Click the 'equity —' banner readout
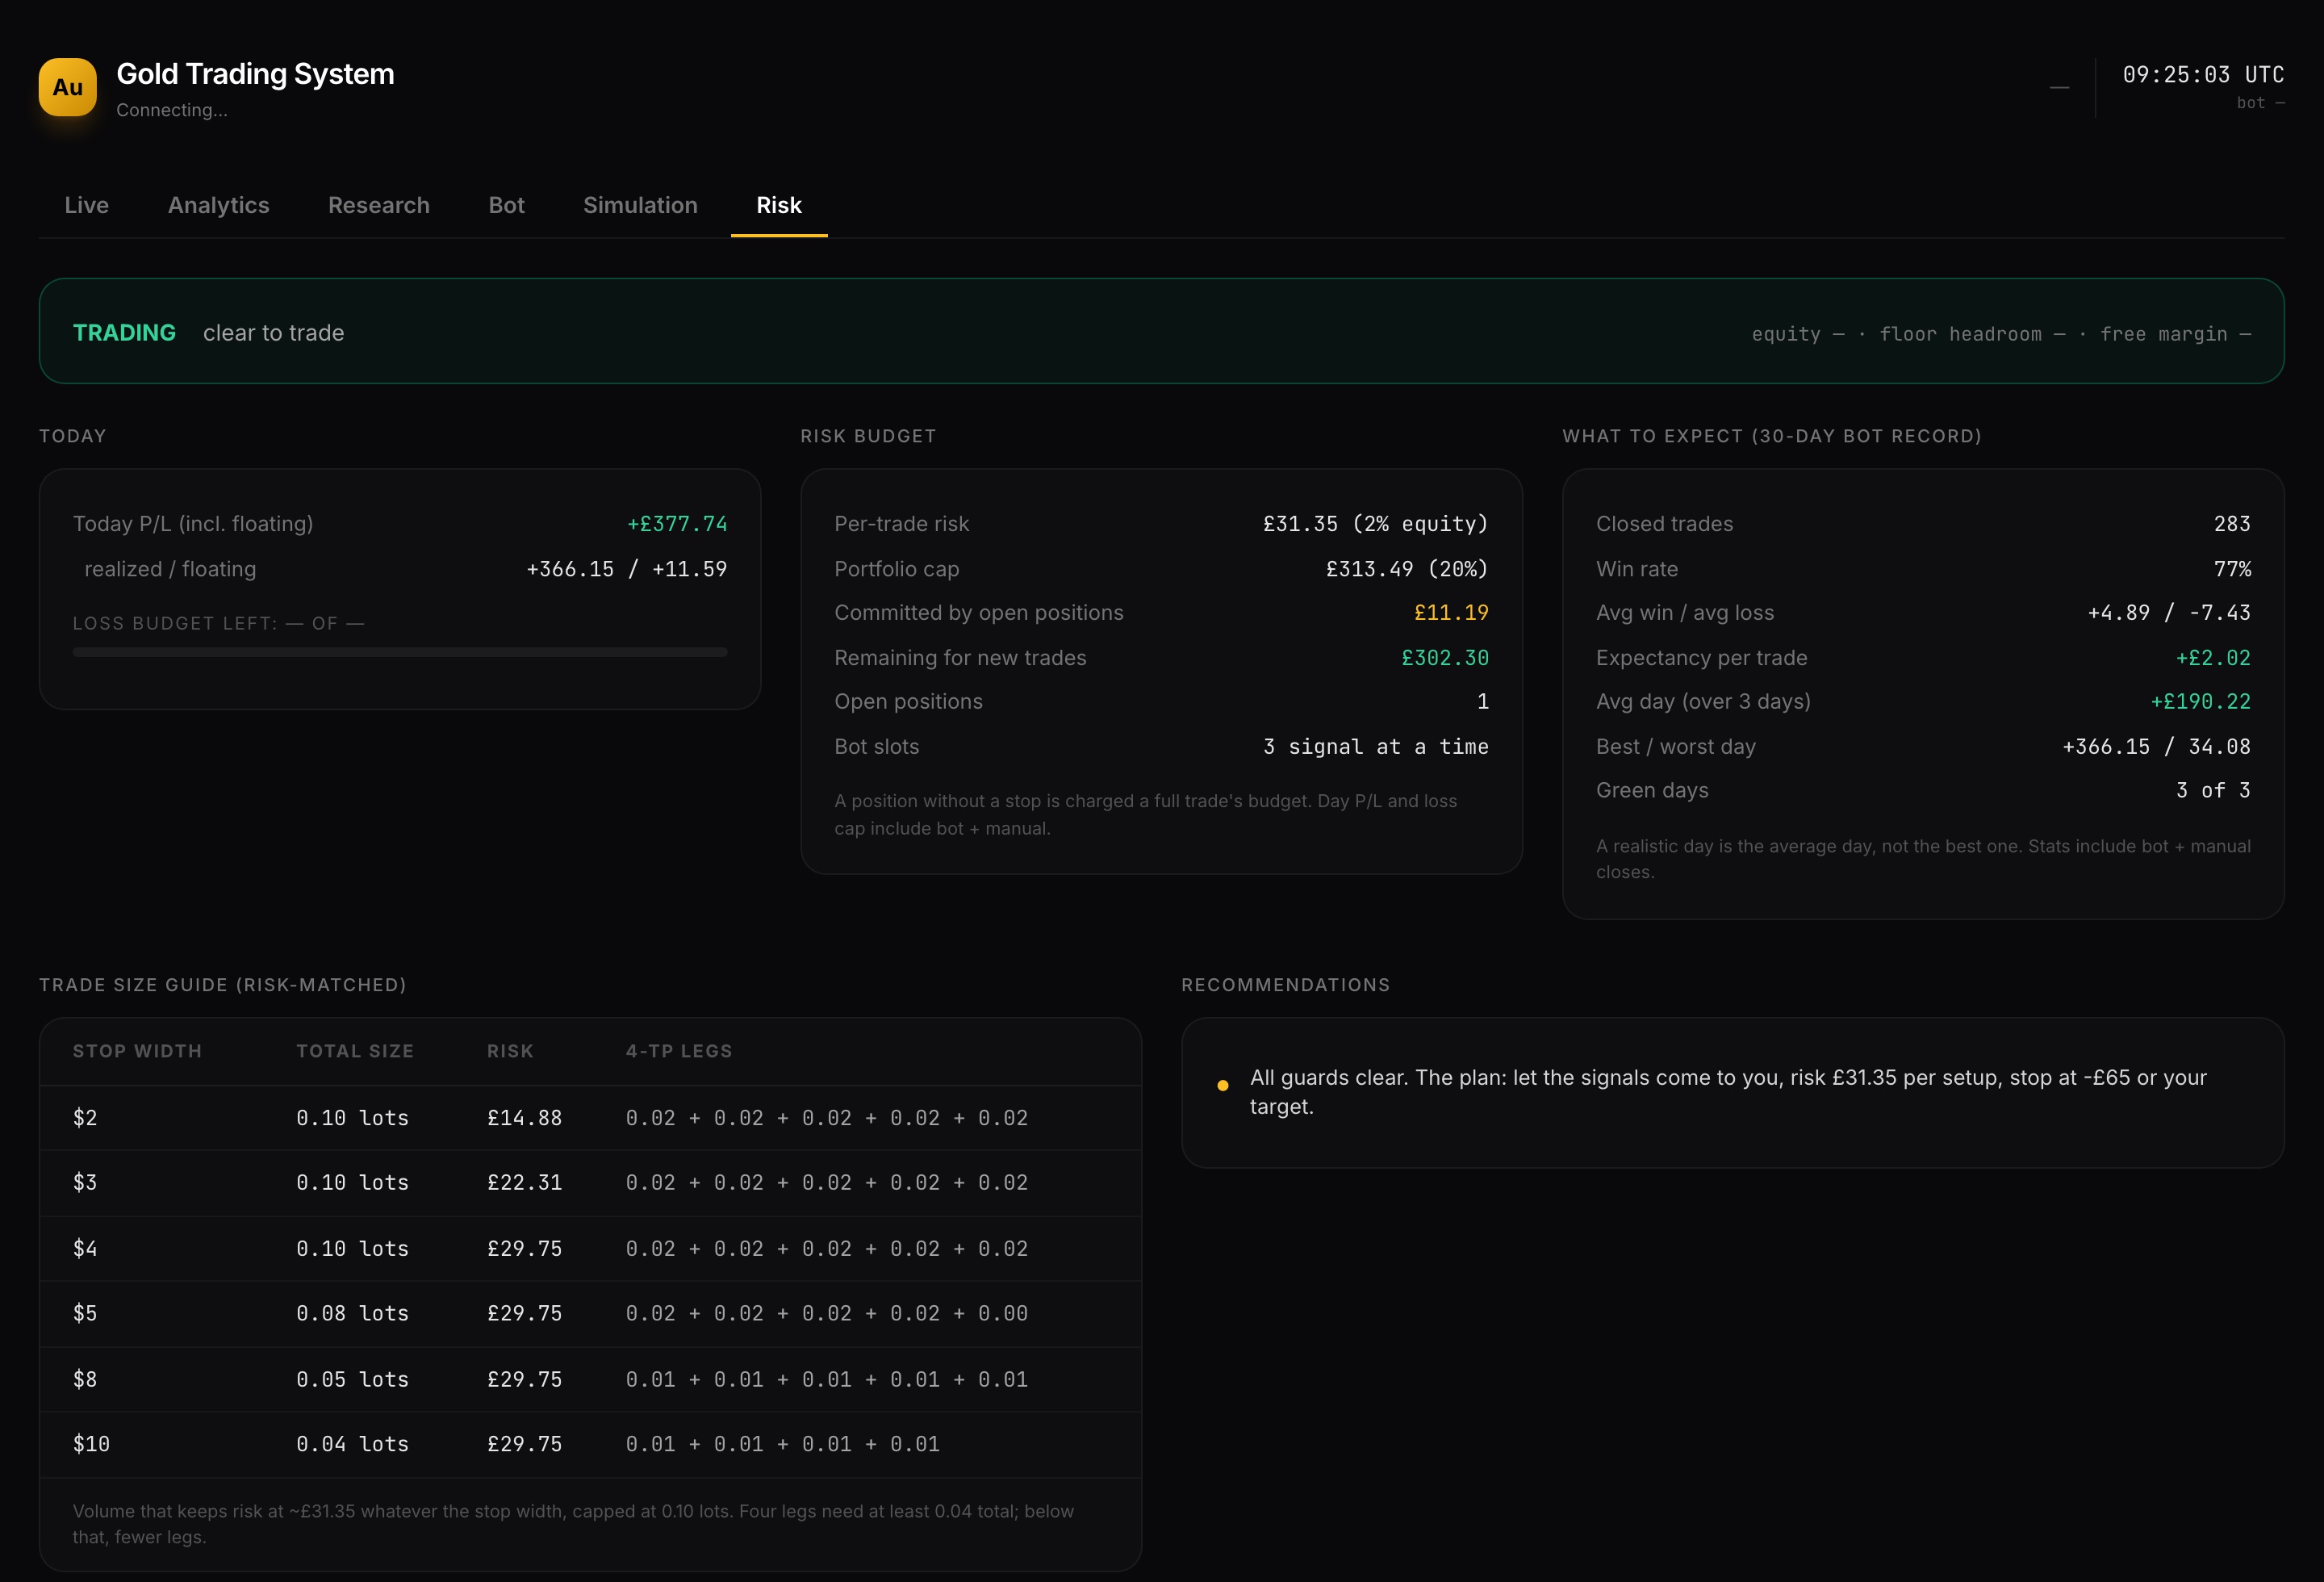Viewport: 2324px width, 1582px height. (x=1797, y=334)
